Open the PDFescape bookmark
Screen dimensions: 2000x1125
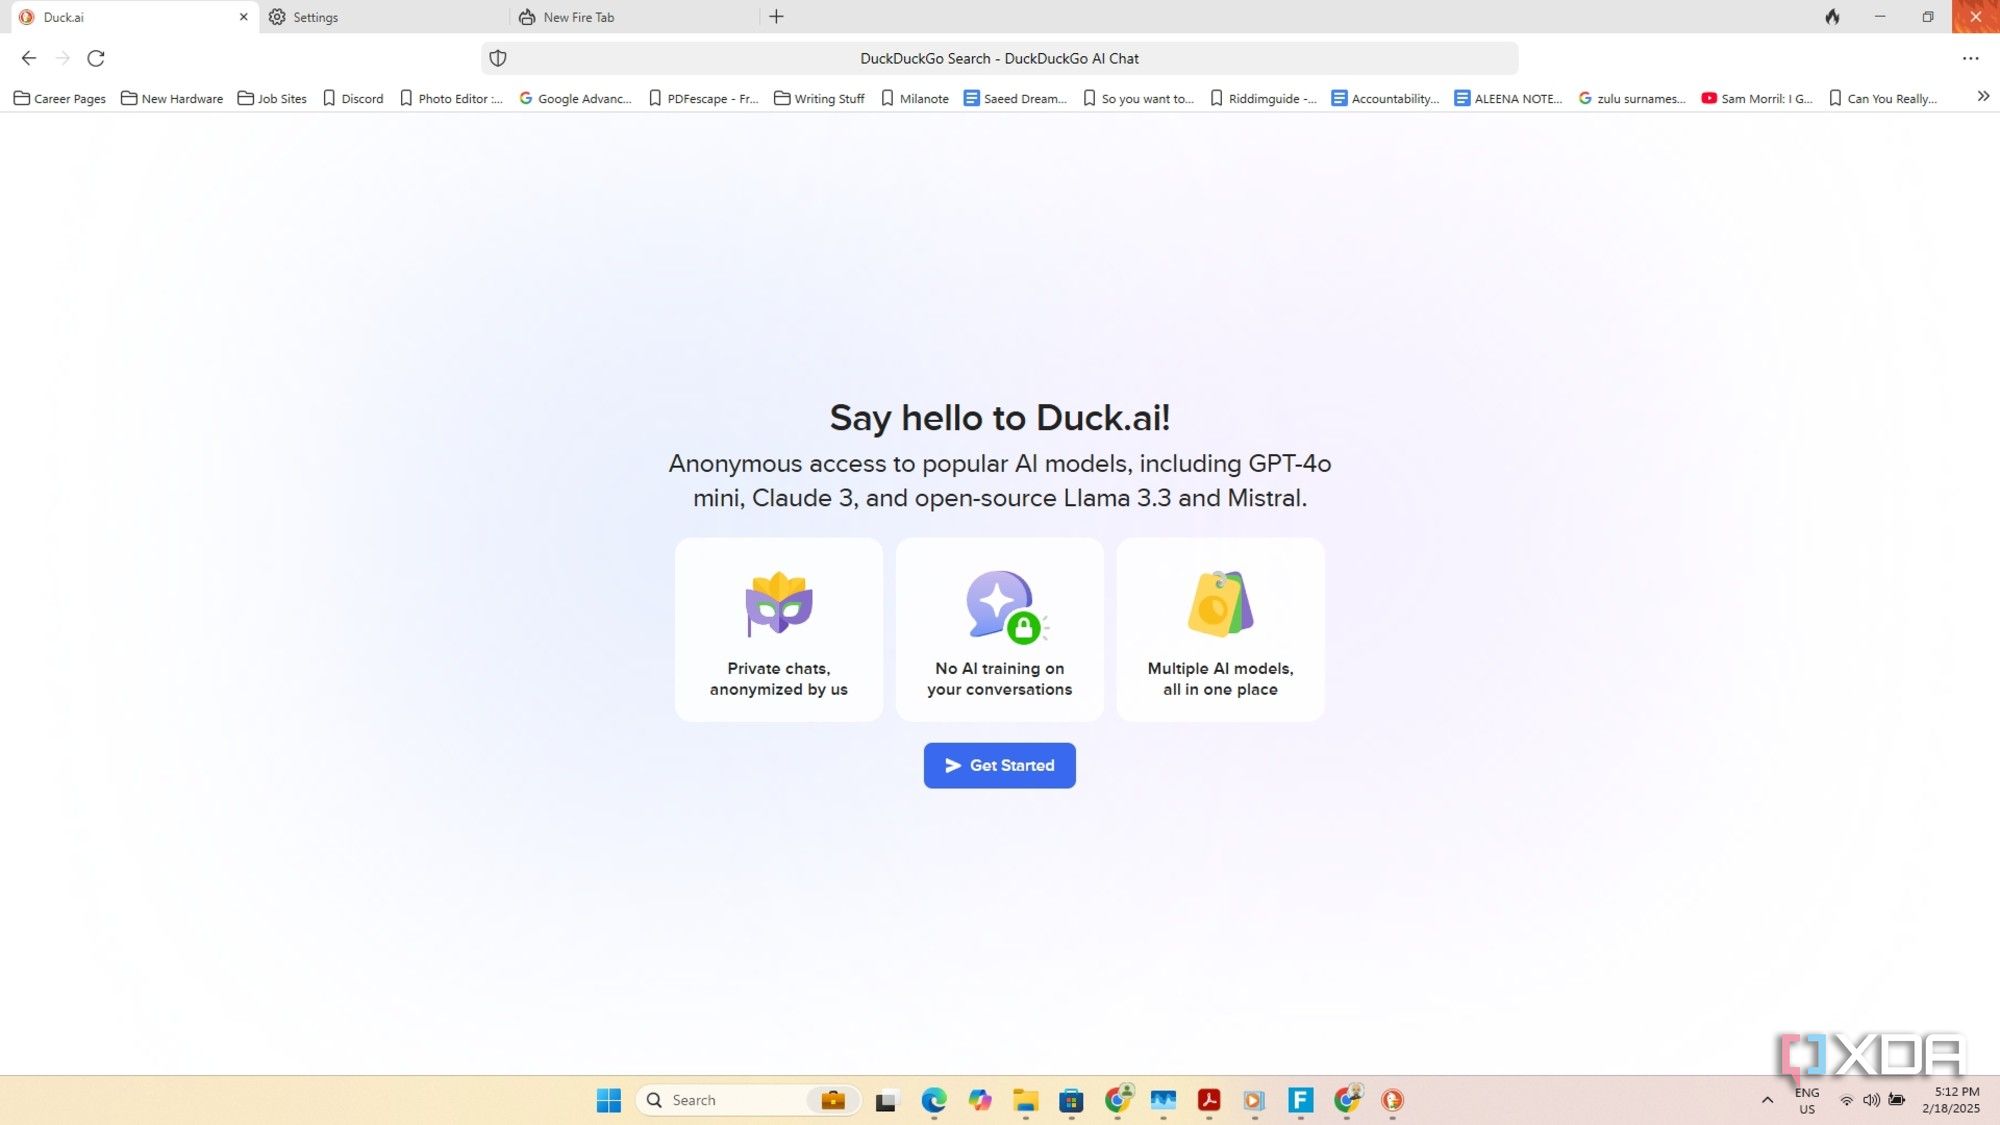[704, 98]
